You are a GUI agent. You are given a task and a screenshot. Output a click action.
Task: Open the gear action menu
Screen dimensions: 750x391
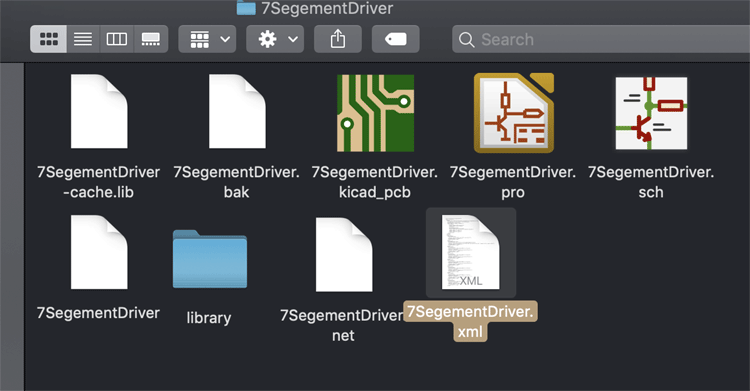point(275,39)
